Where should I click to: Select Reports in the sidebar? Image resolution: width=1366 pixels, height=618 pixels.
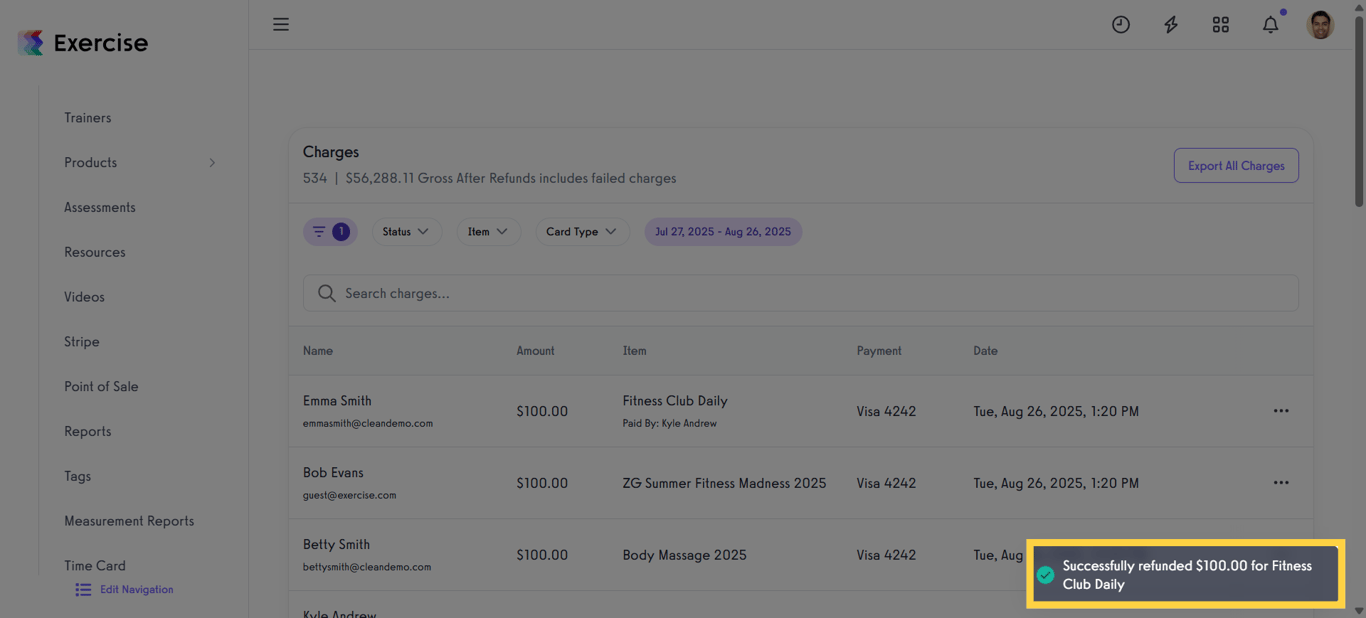pos(87,431)
